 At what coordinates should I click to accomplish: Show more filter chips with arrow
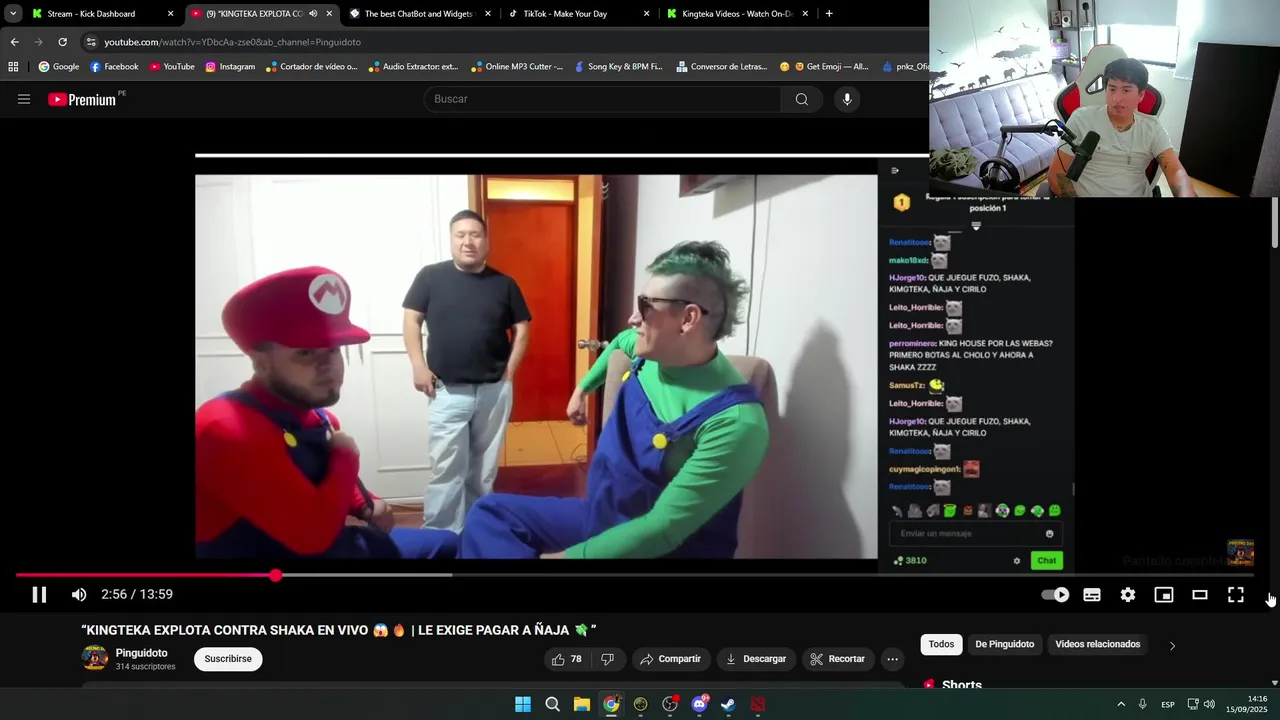(x=1172, y=645)
